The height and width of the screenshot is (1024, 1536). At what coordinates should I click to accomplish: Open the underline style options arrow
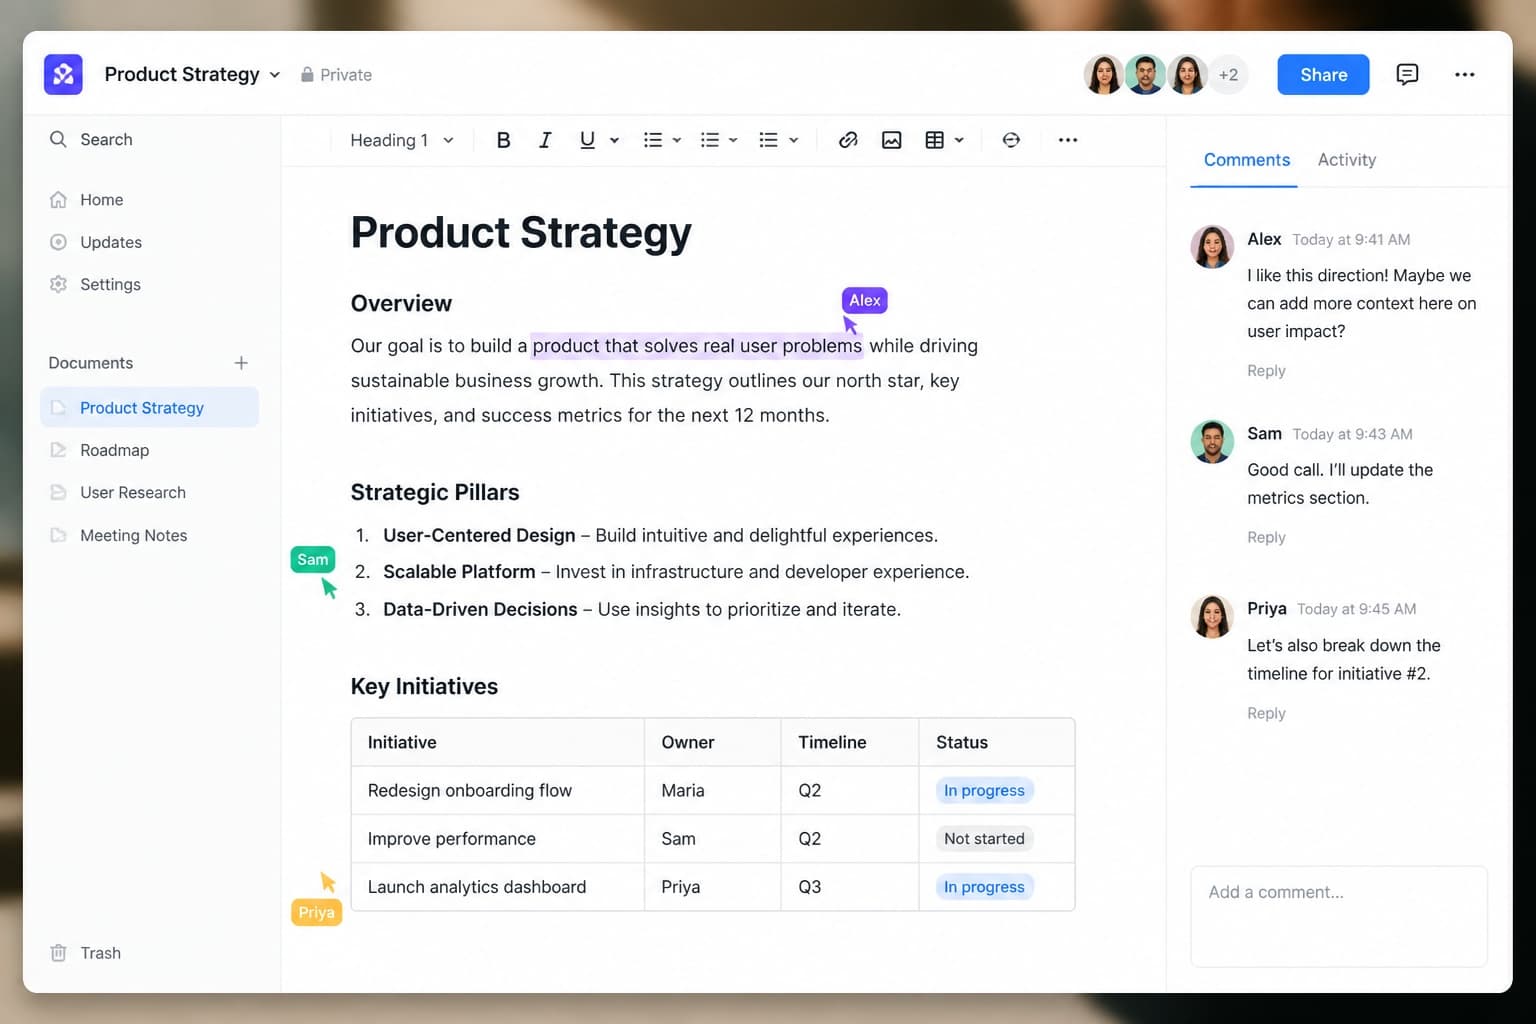614,140
